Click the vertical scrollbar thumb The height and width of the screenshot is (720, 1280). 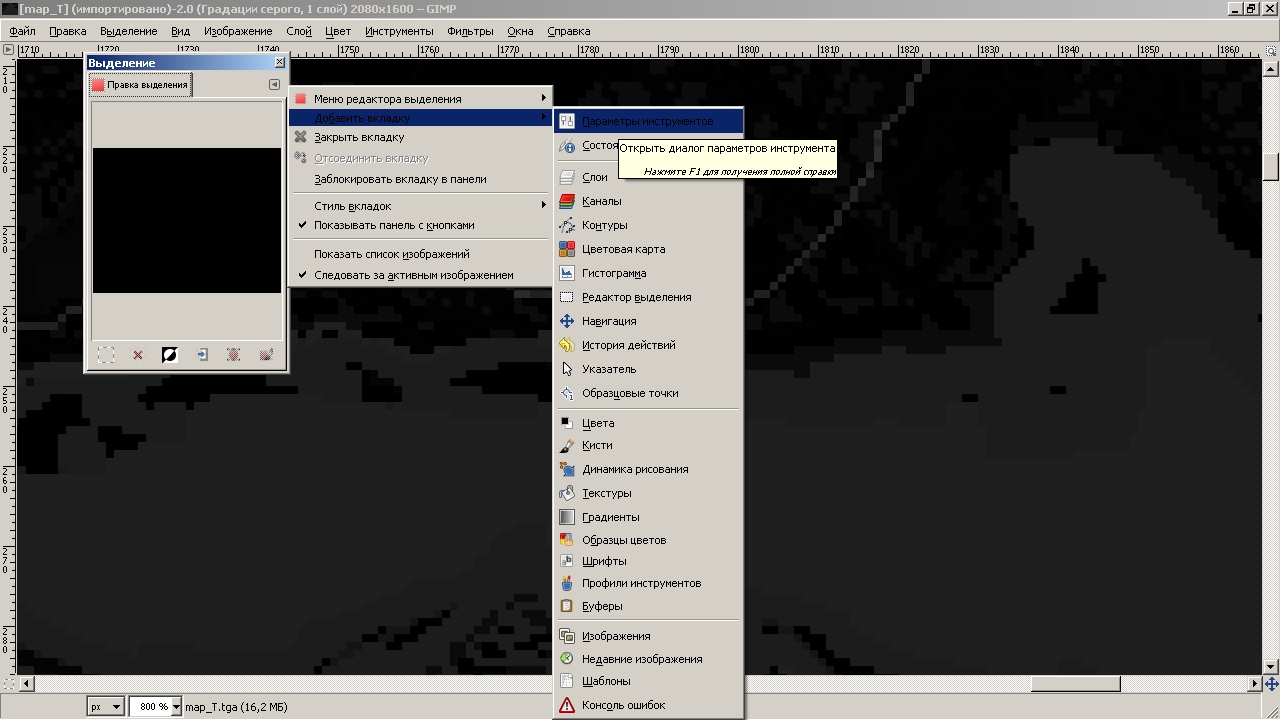(x=1271, y=166)
